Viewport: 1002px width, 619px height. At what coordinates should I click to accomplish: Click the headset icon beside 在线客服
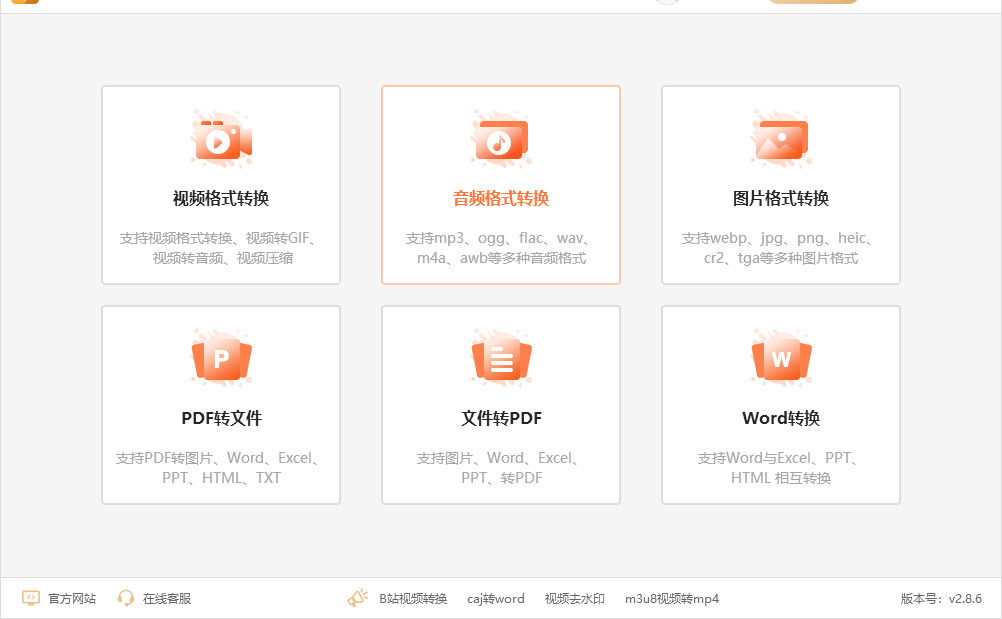(126, 598)
